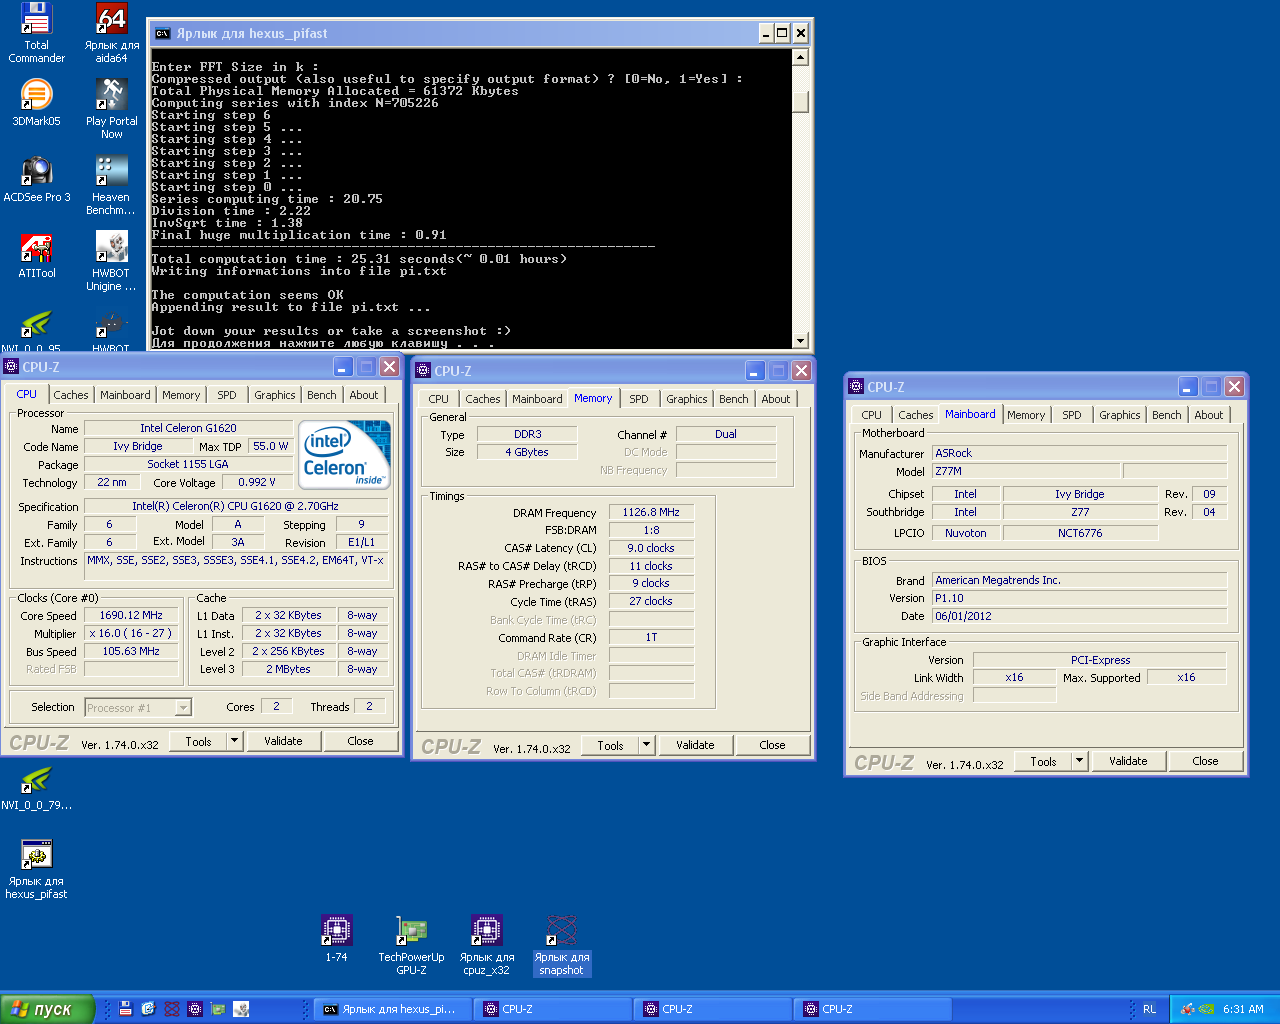1280x1024 pixels.
Task: Click the x 16.0 ( 16 - 27 ) multiplier value
Action: coord(131,634)
